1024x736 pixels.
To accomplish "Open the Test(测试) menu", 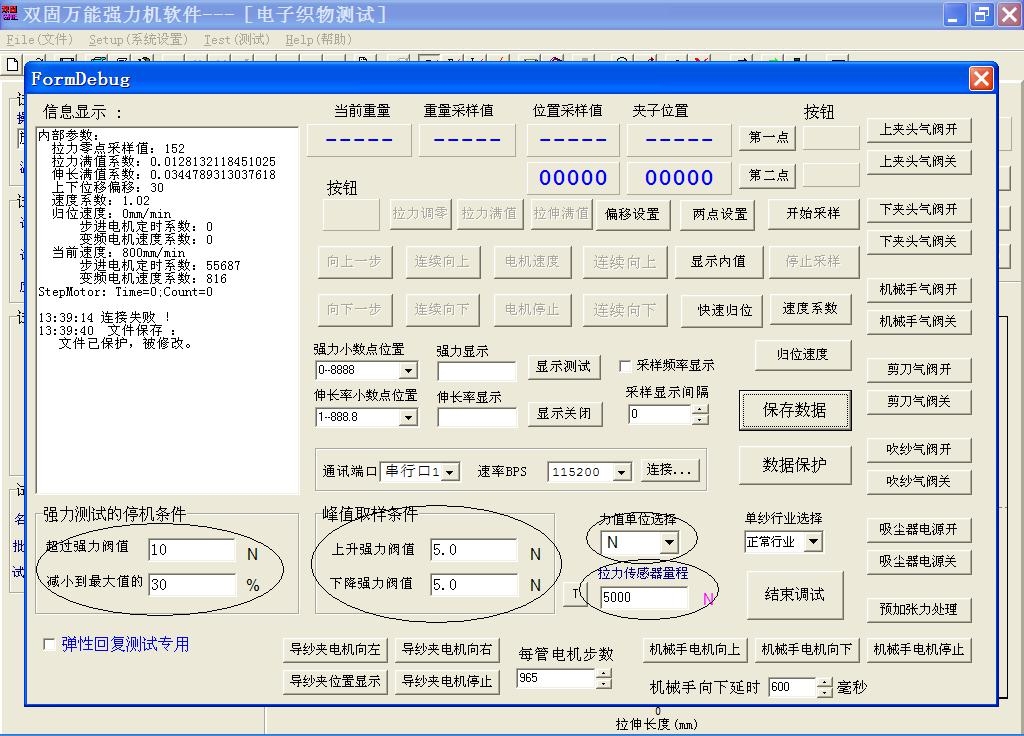I will pyautogui.click(x=236, y=40).
